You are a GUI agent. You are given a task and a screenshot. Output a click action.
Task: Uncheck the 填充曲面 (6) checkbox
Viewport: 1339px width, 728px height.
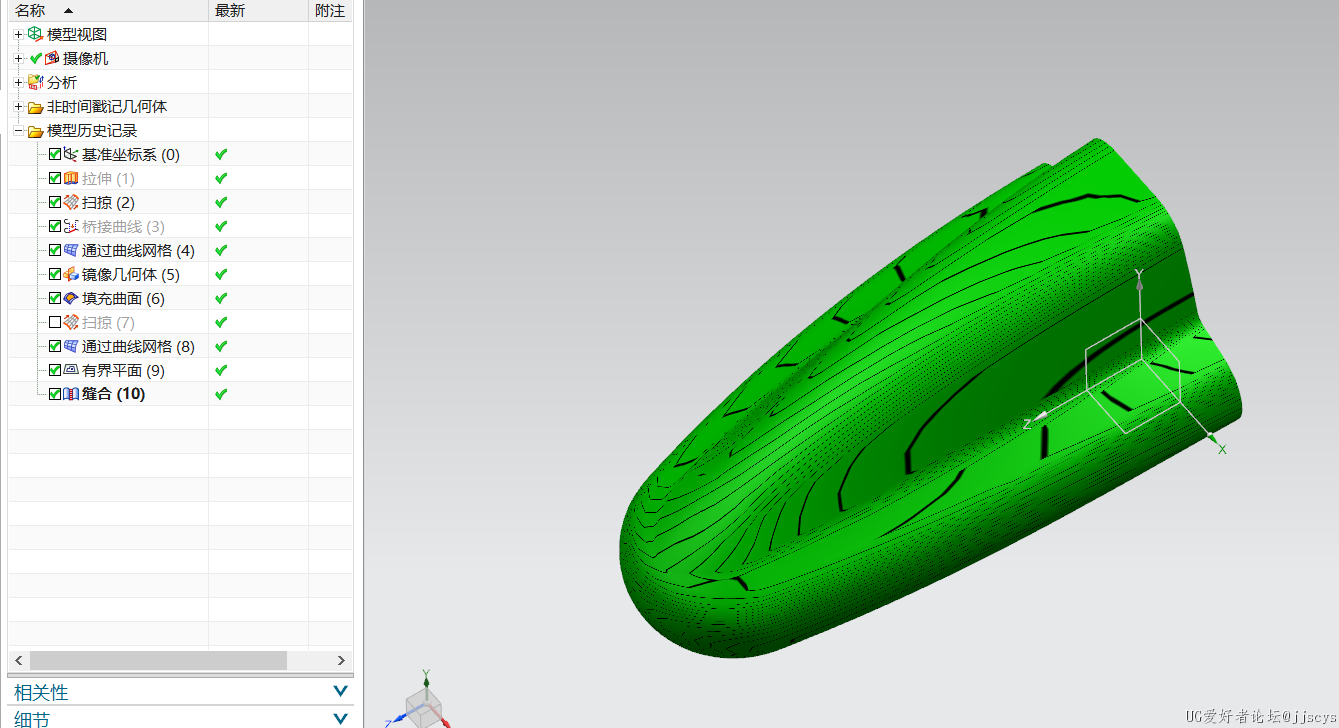[55, 298]
